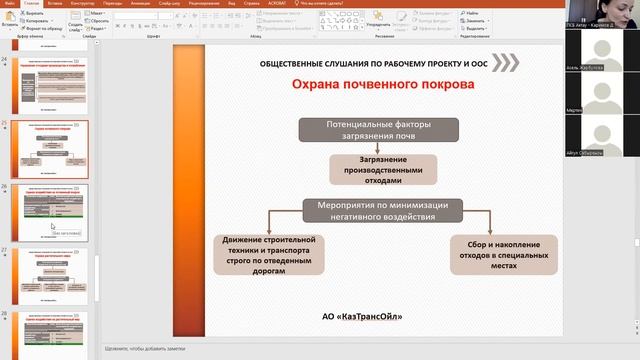Click participant tile 'Айгул Сейбатқали'
The image size is (640, 360).
[x=602, y=136]
